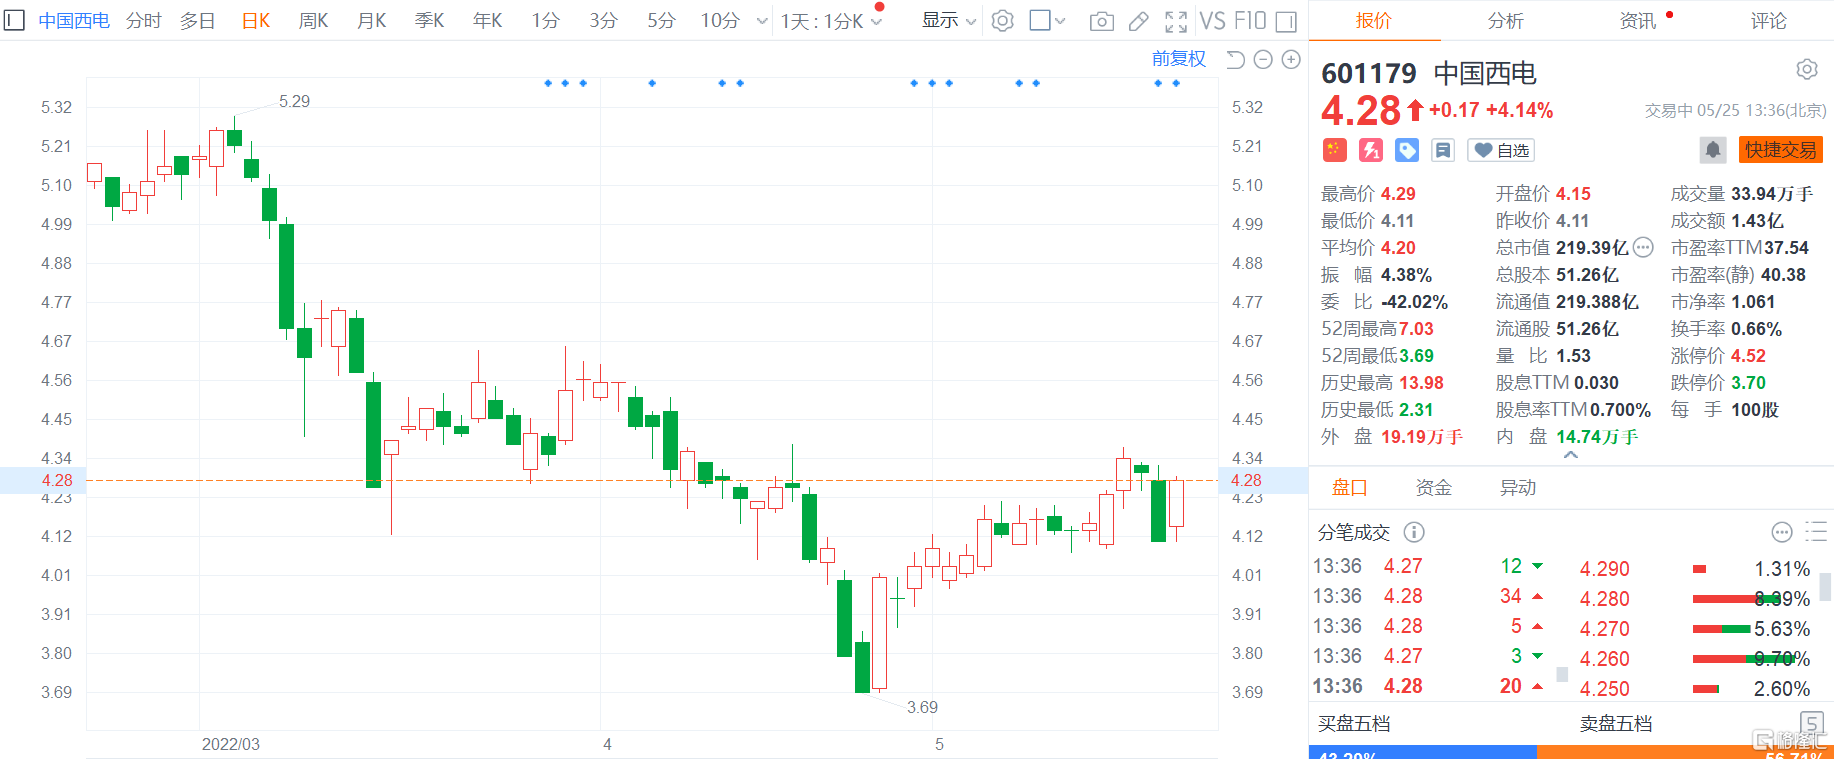
Task: Click 买盘五档 header
Action: [1354, 724]
